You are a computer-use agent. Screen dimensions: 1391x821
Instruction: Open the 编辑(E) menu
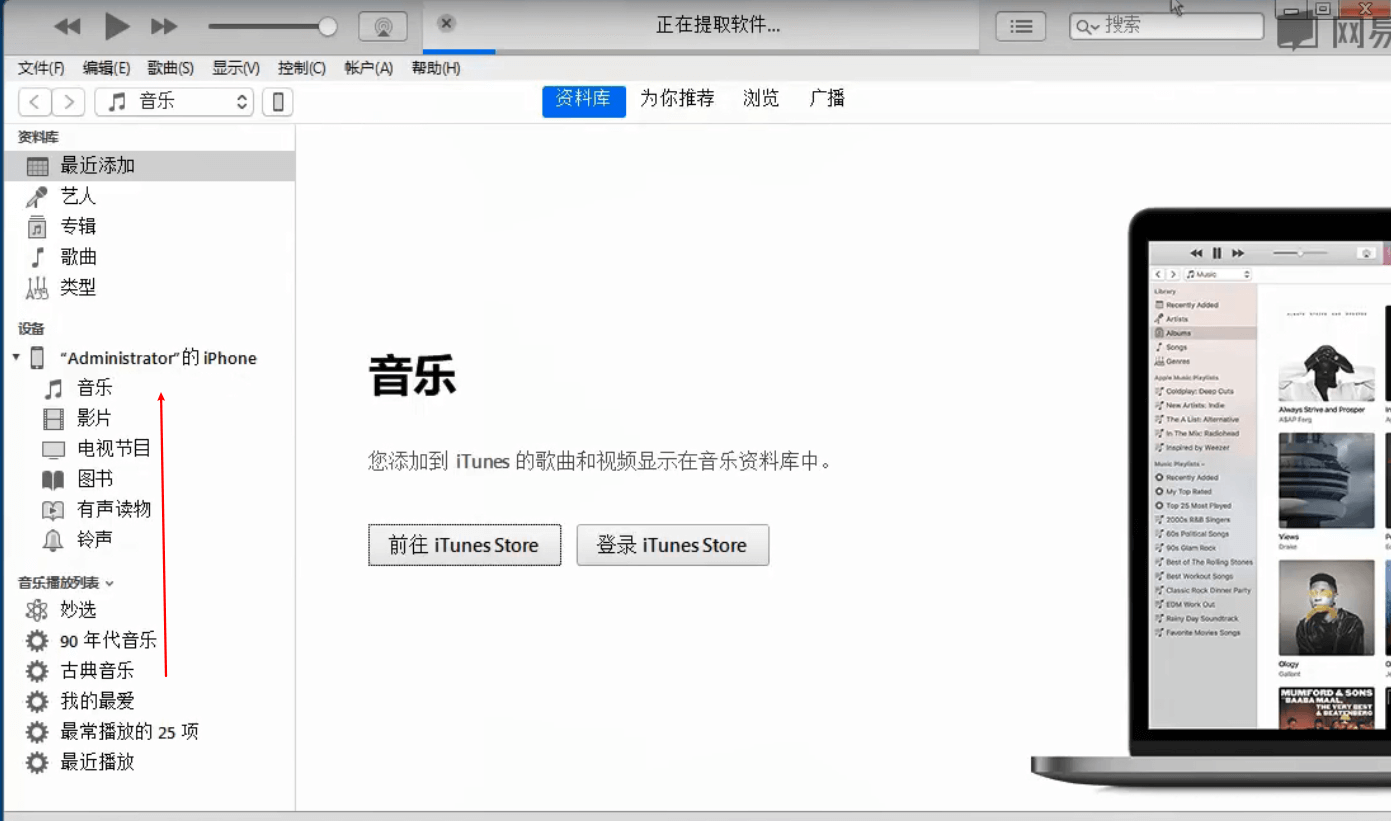point(106,68)
